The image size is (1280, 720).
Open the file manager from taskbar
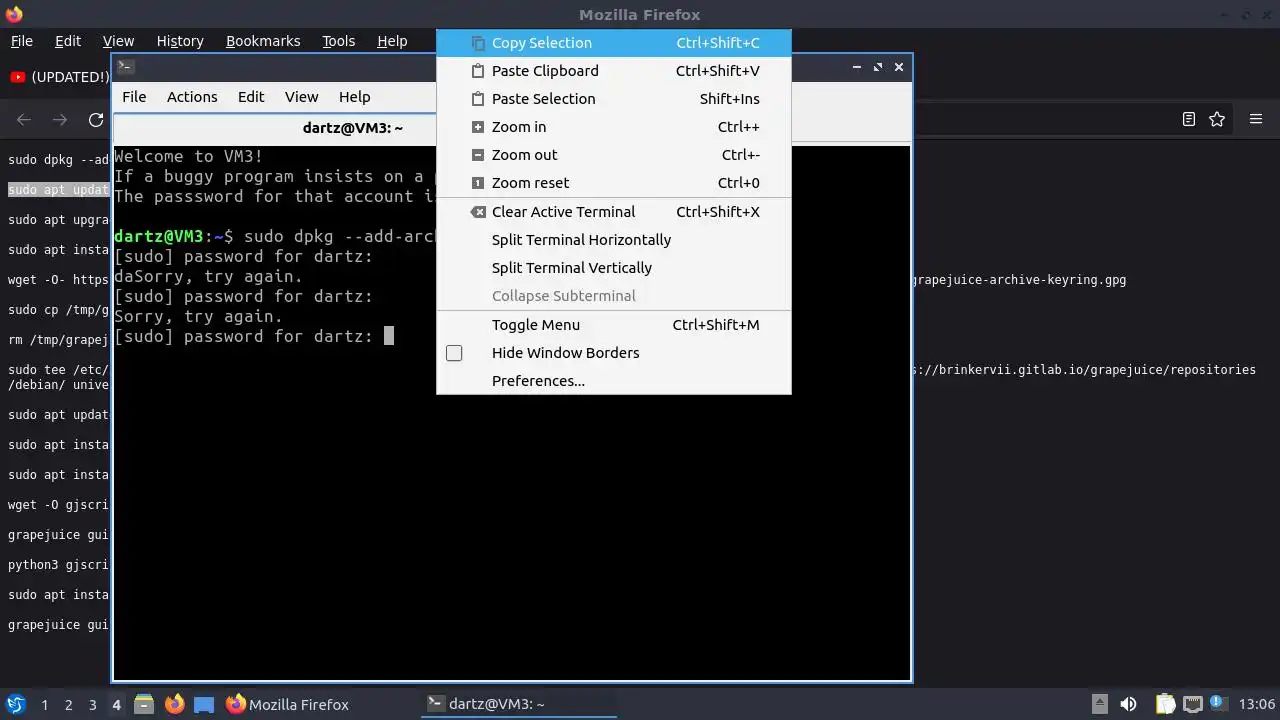coord(144,704)
